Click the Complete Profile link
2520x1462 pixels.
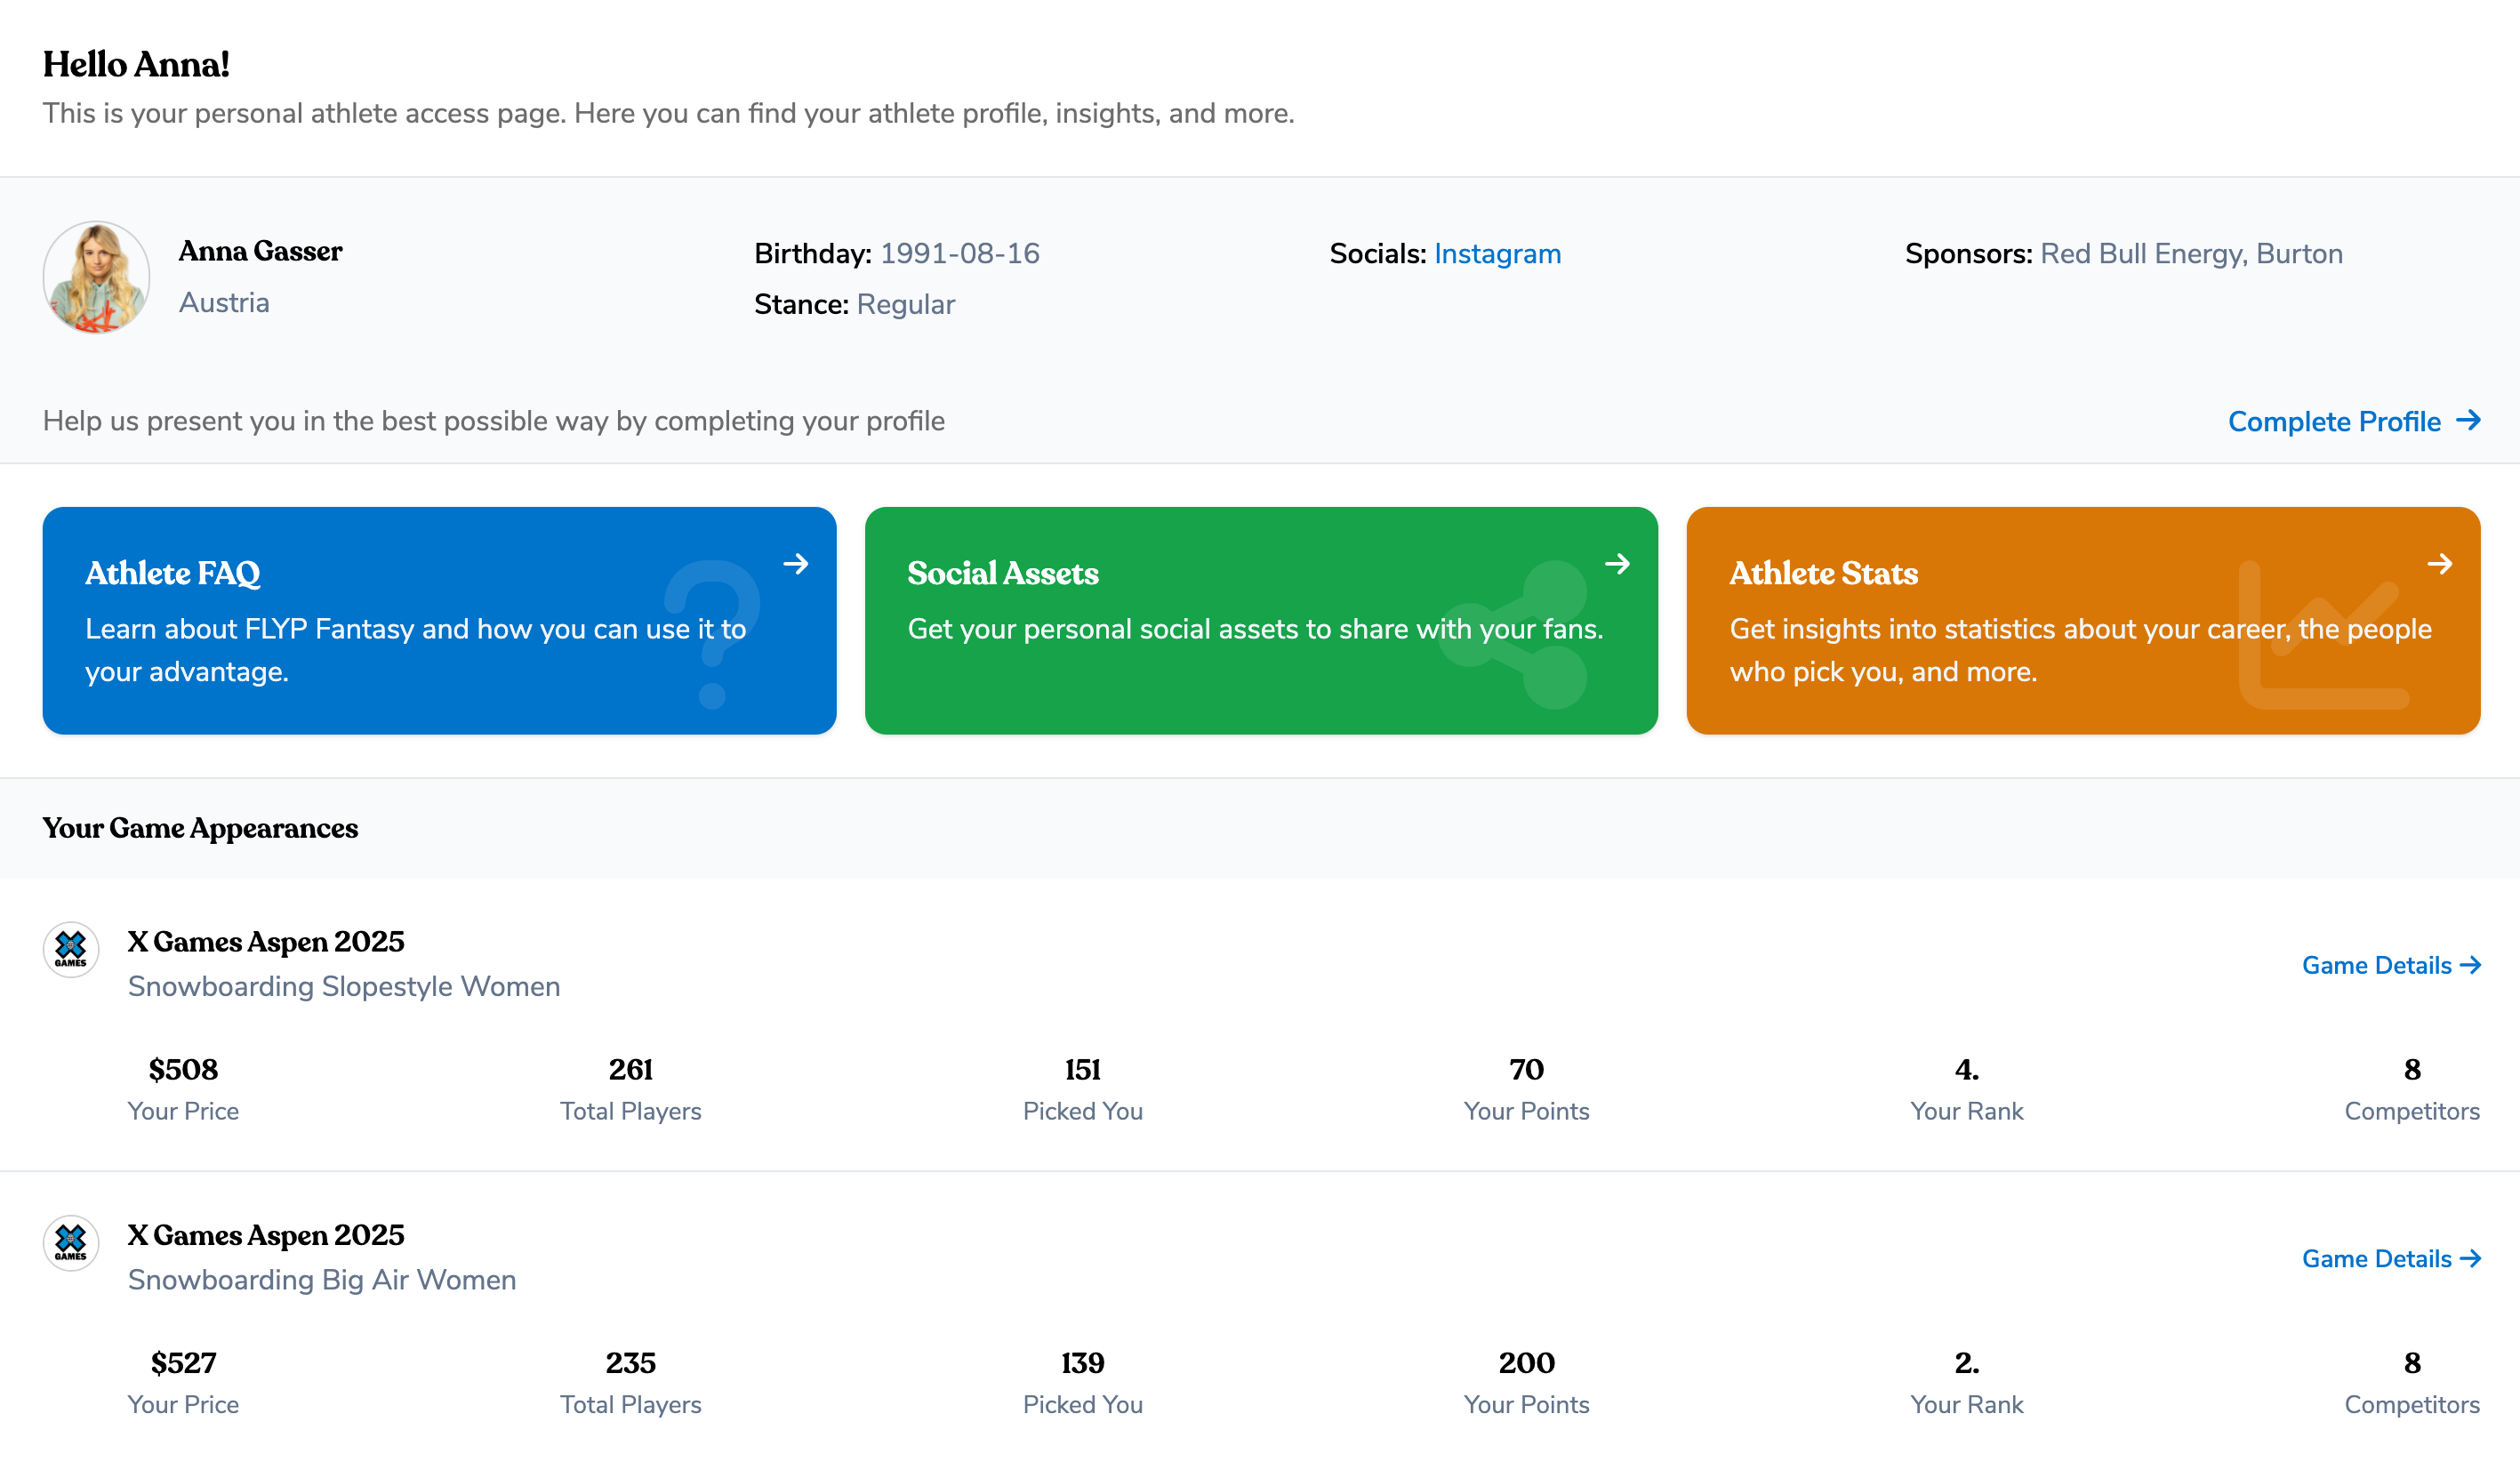(x=2354, y=421)
